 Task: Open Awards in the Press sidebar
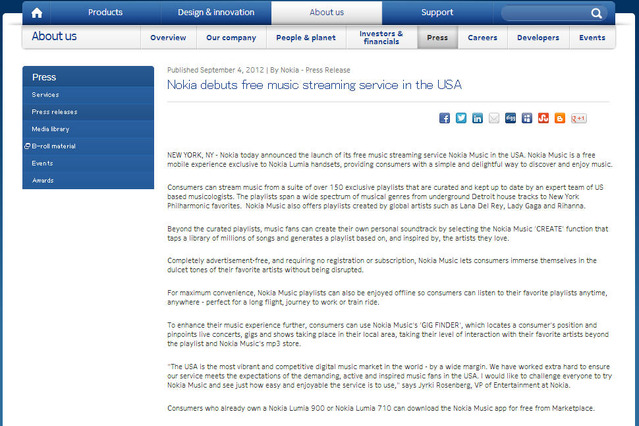[88, 180]
